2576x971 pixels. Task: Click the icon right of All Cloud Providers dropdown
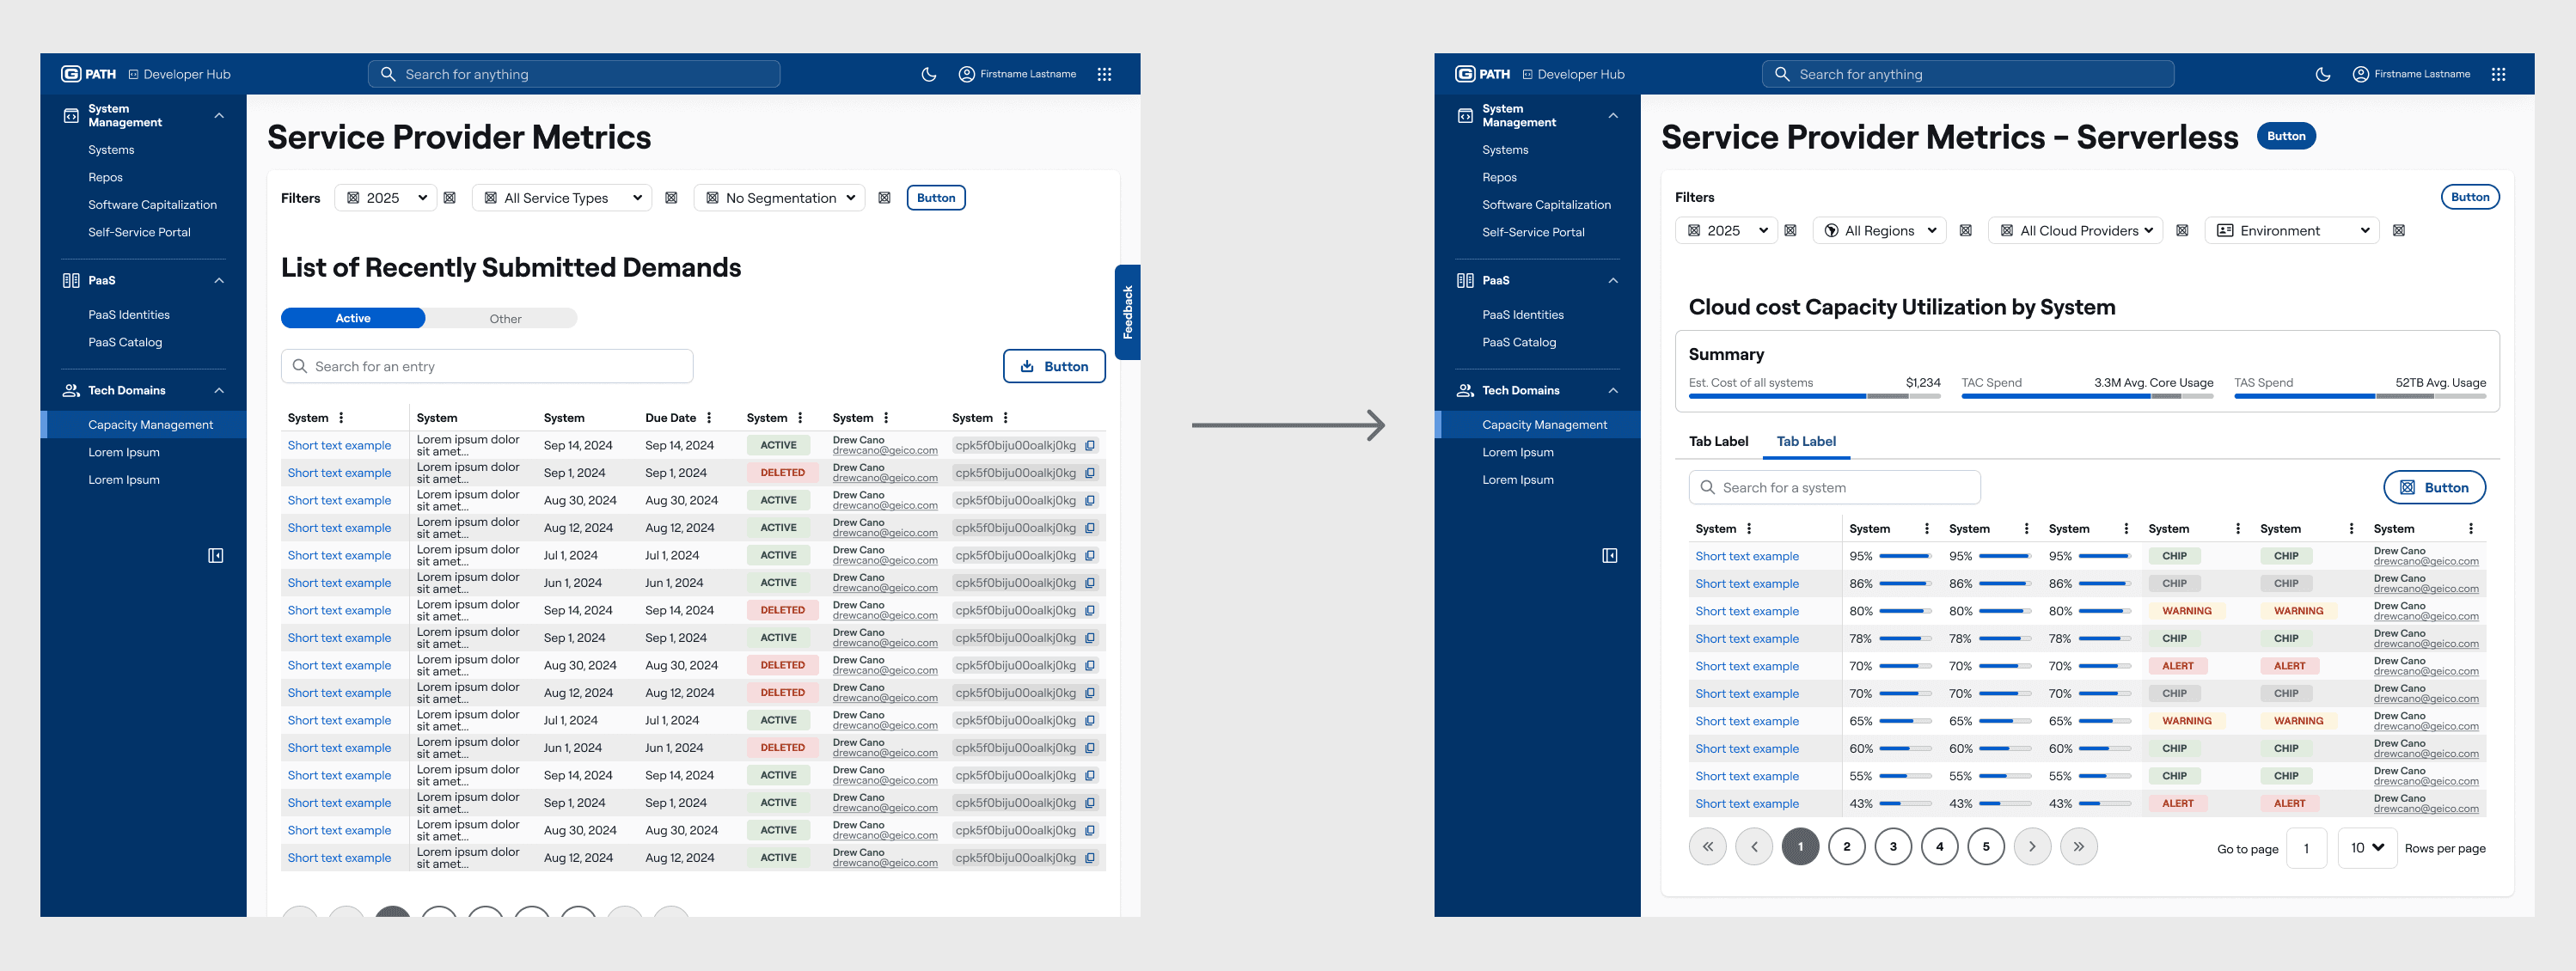pos(2182,231)
